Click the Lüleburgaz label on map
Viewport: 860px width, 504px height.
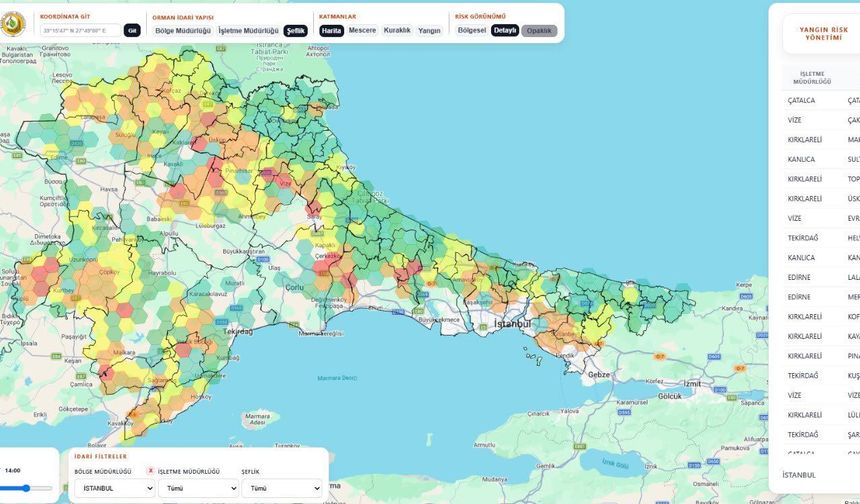click(211, 225)
